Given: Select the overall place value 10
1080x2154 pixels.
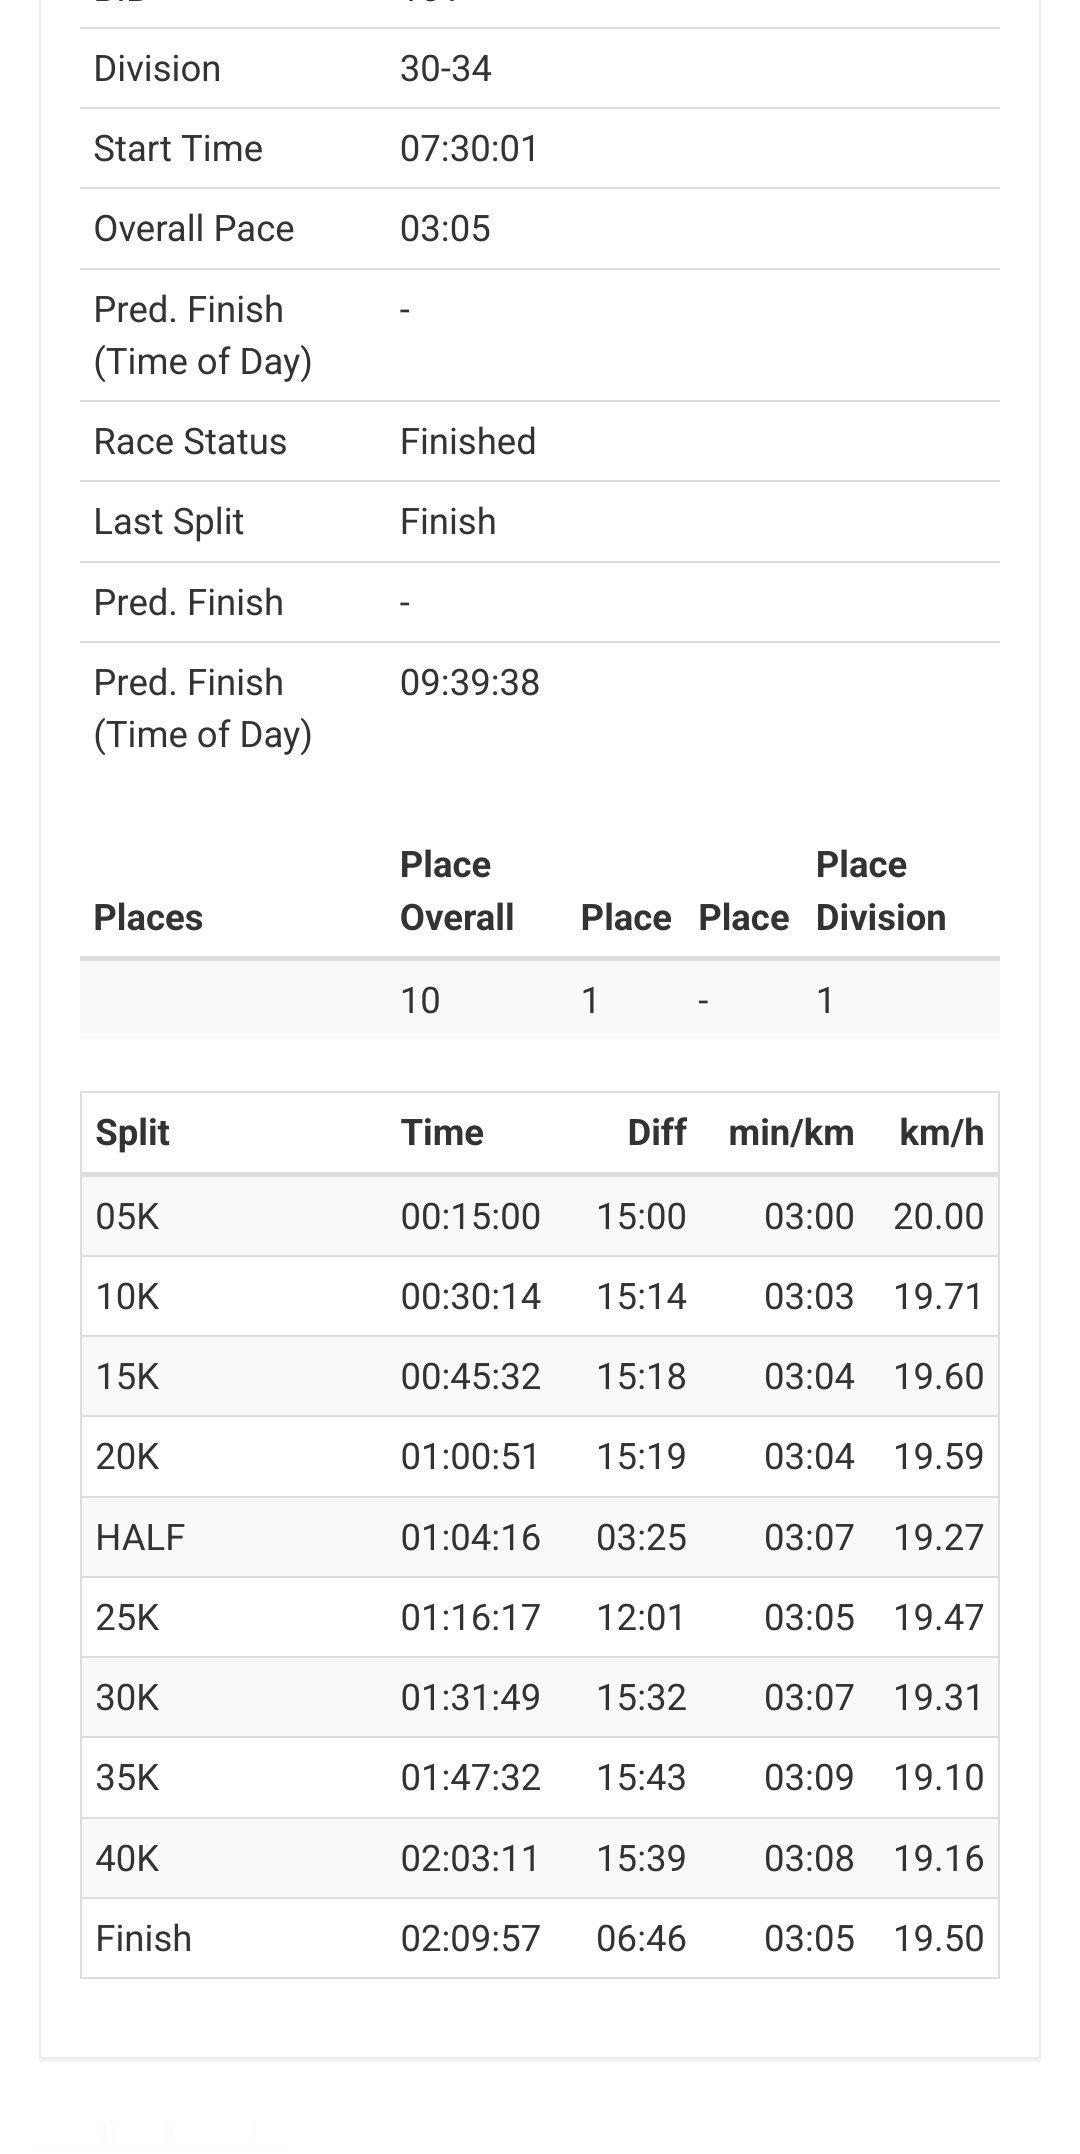Looking at the screenshot, I should pos(420,1000).
